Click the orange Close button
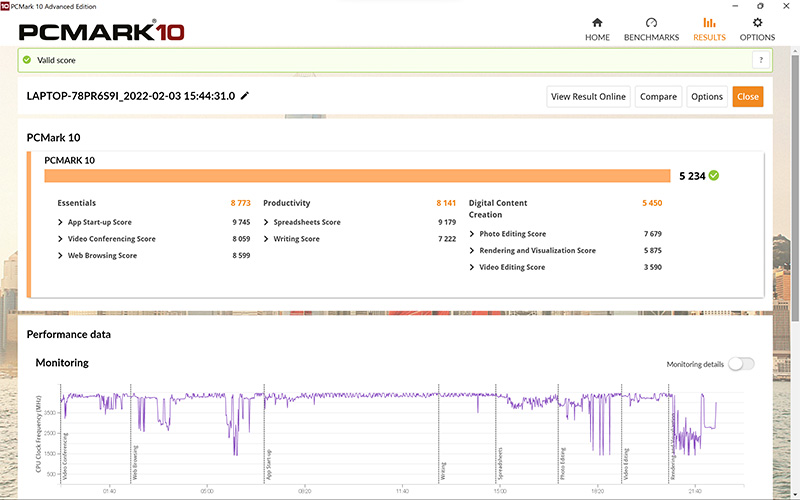 pos(747,97)
